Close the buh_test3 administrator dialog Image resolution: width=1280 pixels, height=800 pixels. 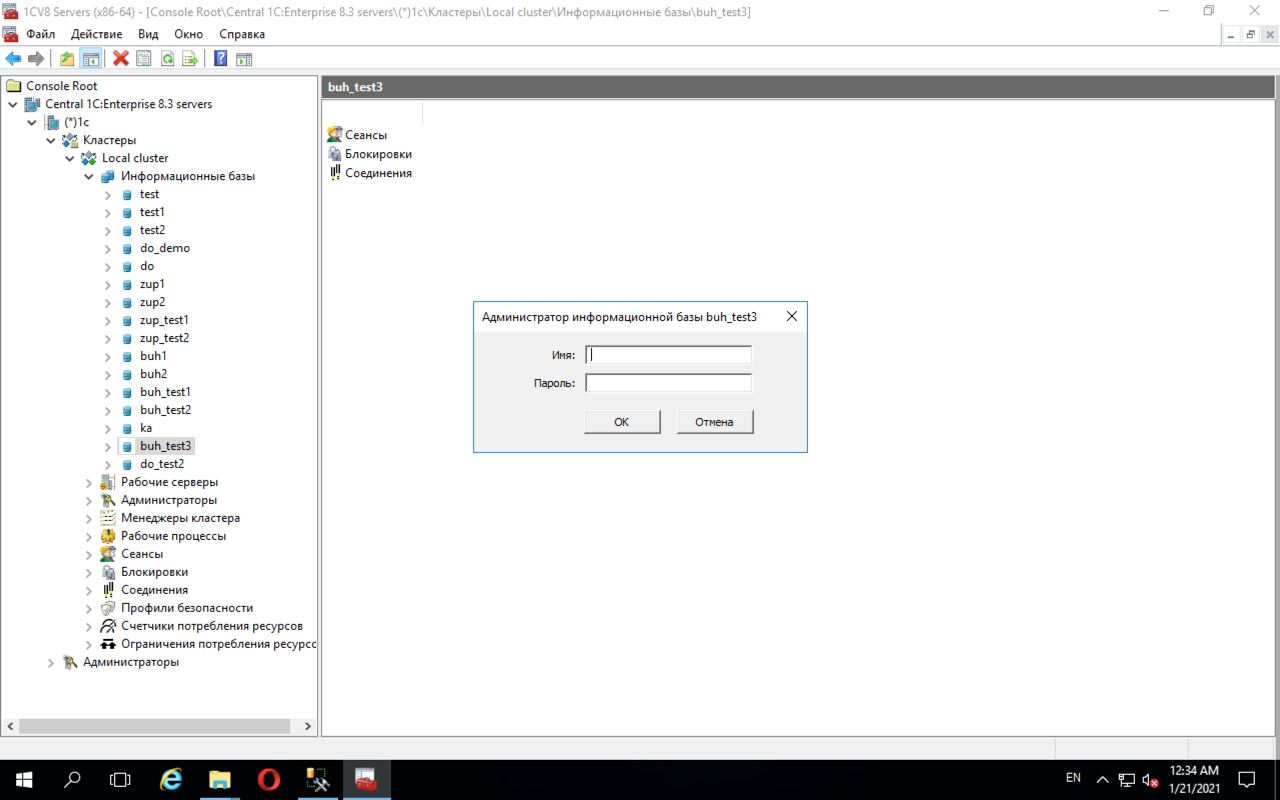click(x=792, y=316)
